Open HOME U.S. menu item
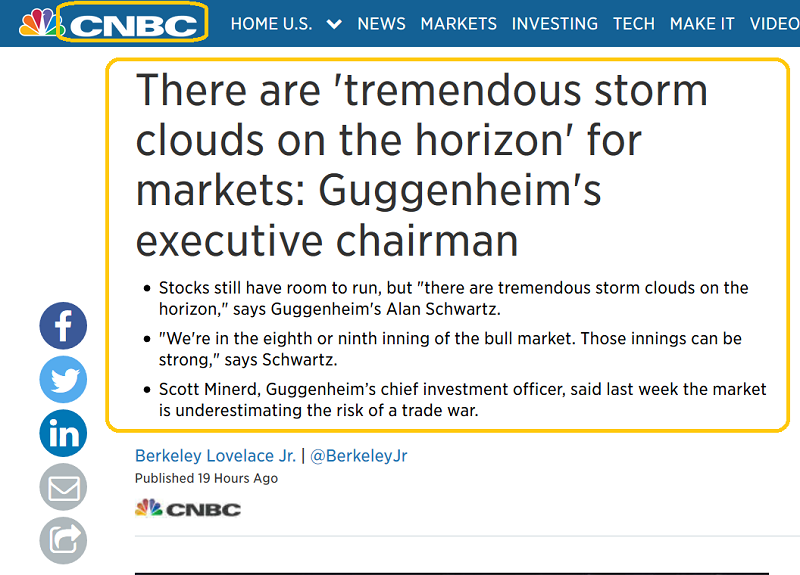This screenshot has height=575, width=800. click(x=271, y=24)
